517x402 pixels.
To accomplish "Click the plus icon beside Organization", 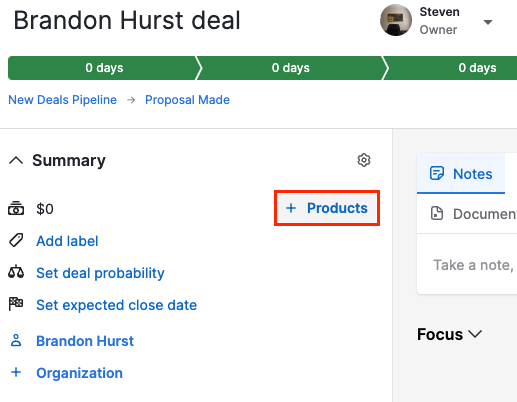I will [16, 372].
